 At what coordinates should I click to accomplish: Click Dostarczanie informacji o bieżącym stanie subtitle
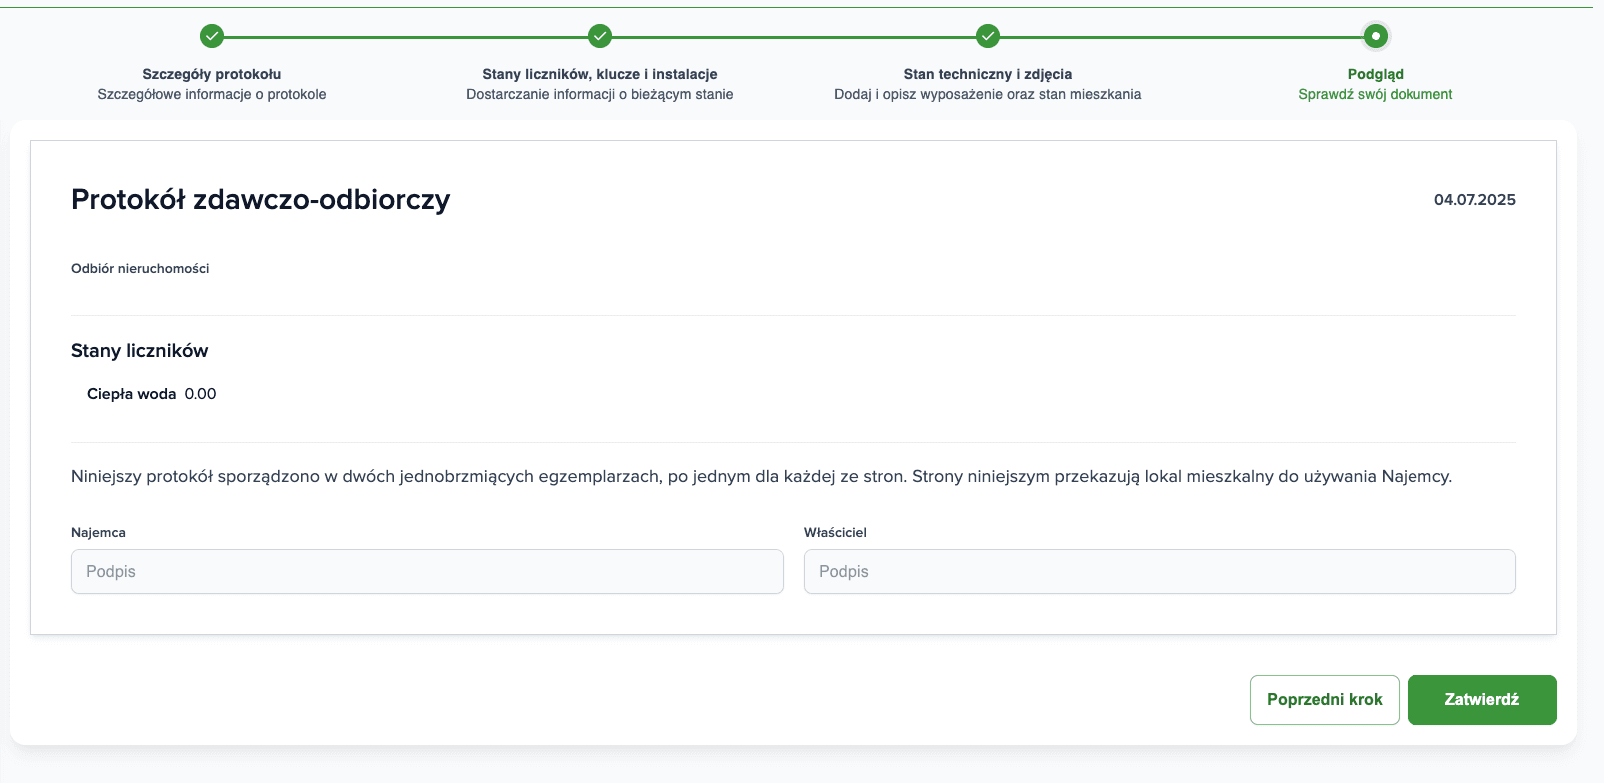600,94
